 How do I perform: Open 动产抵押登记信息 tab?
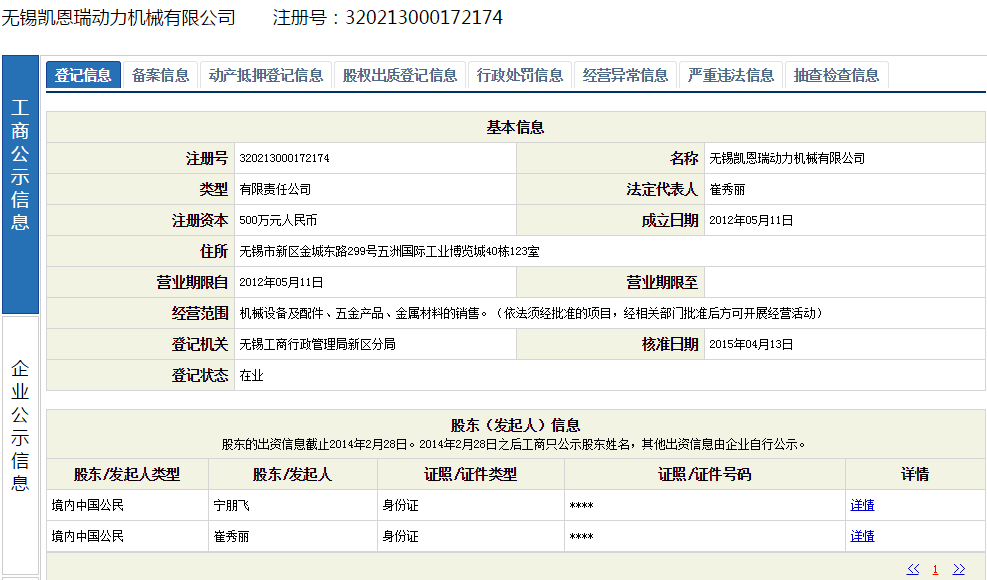click(x=266, y=75)
